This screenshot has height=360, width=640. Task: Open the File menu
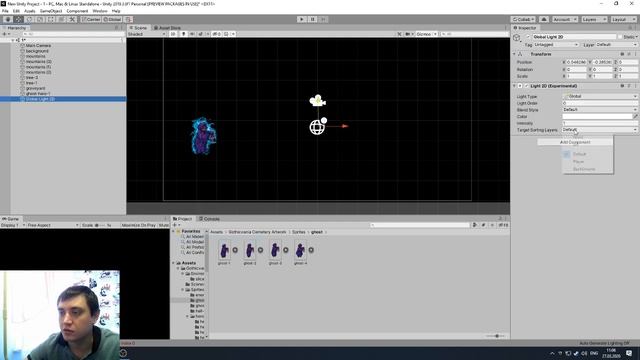(x=5, y=11)
